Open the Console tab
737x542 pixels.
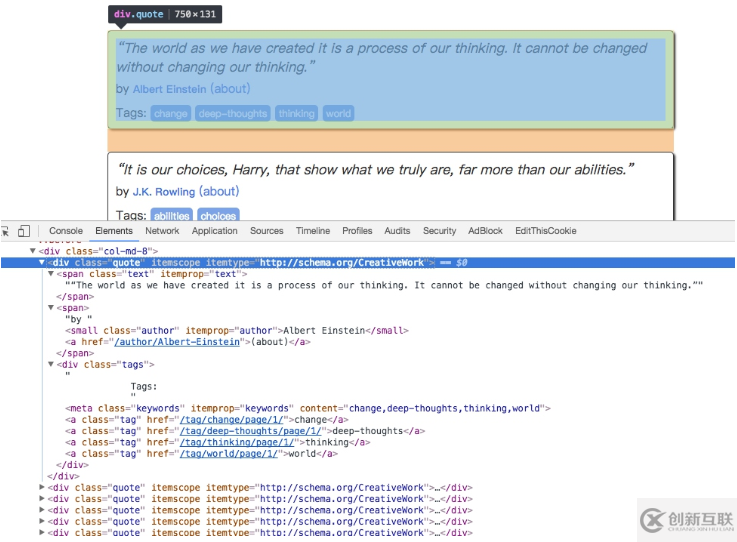[x=66, y=231]
